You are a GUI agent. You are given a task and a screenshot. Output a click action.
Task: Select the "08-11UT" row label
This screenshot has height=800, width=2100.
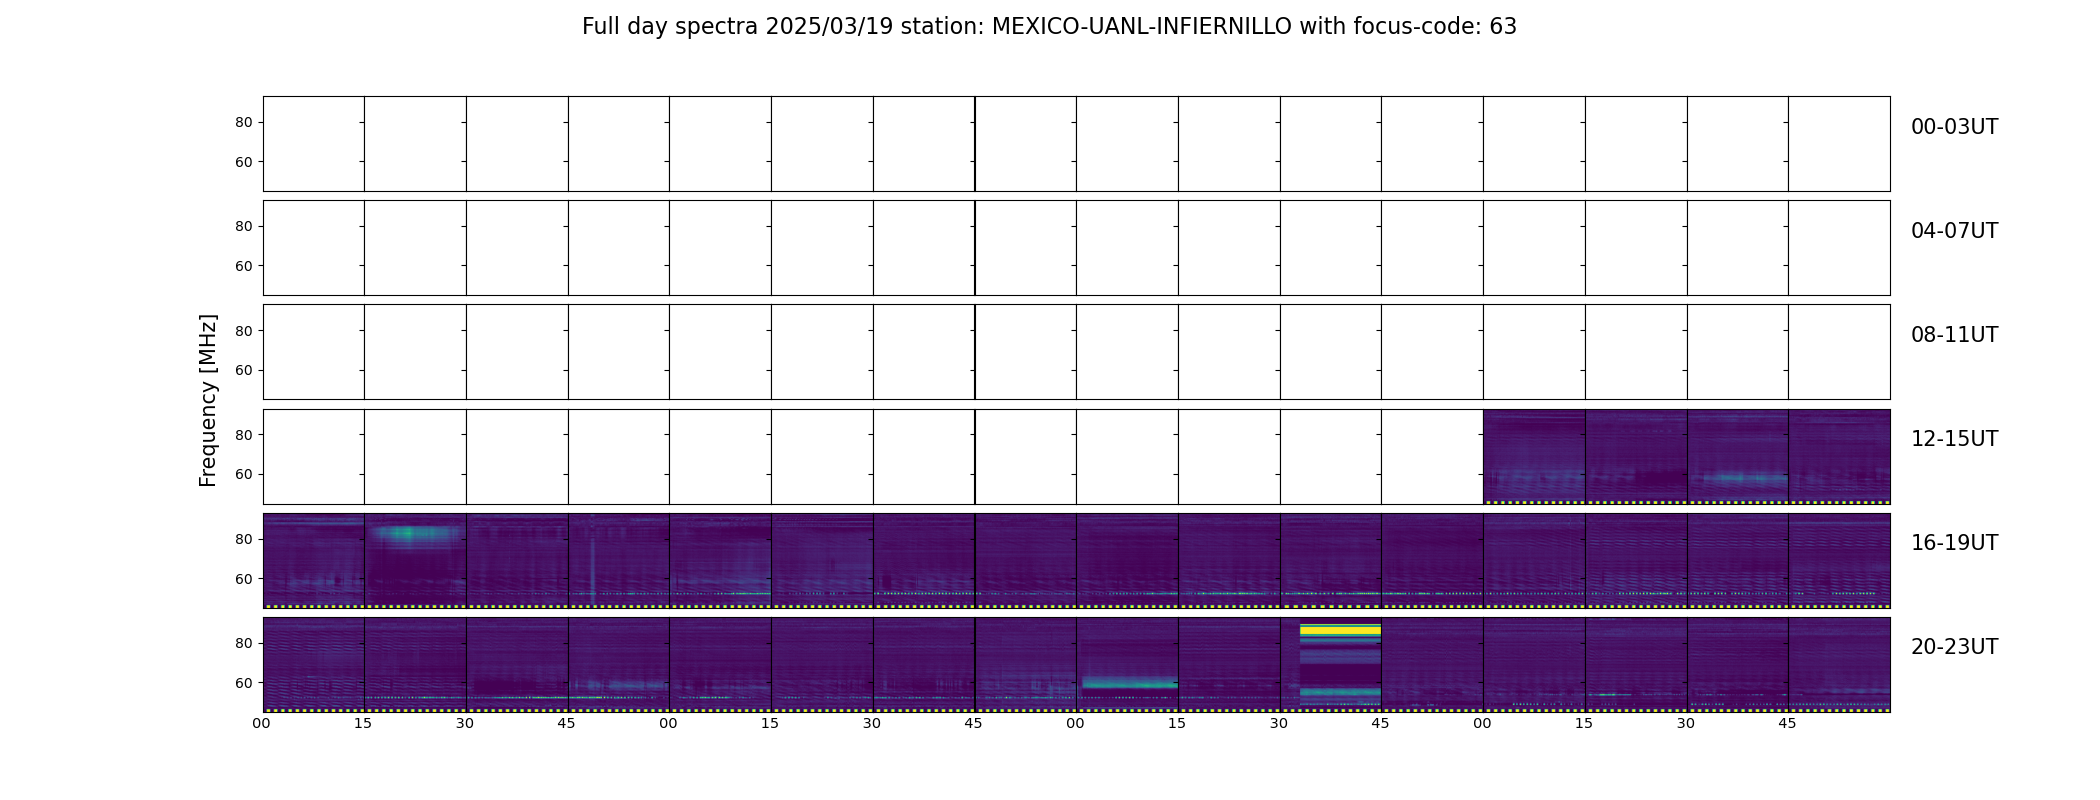(x=1954, y=335)
